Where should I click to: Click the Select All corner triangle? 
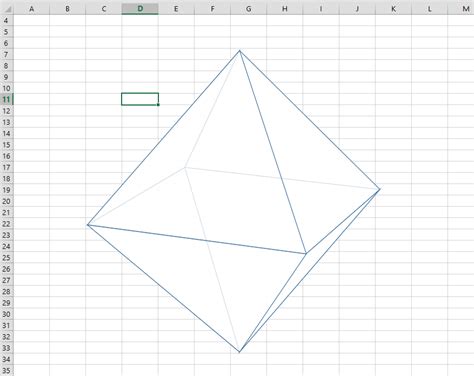[x=7, y=9]
